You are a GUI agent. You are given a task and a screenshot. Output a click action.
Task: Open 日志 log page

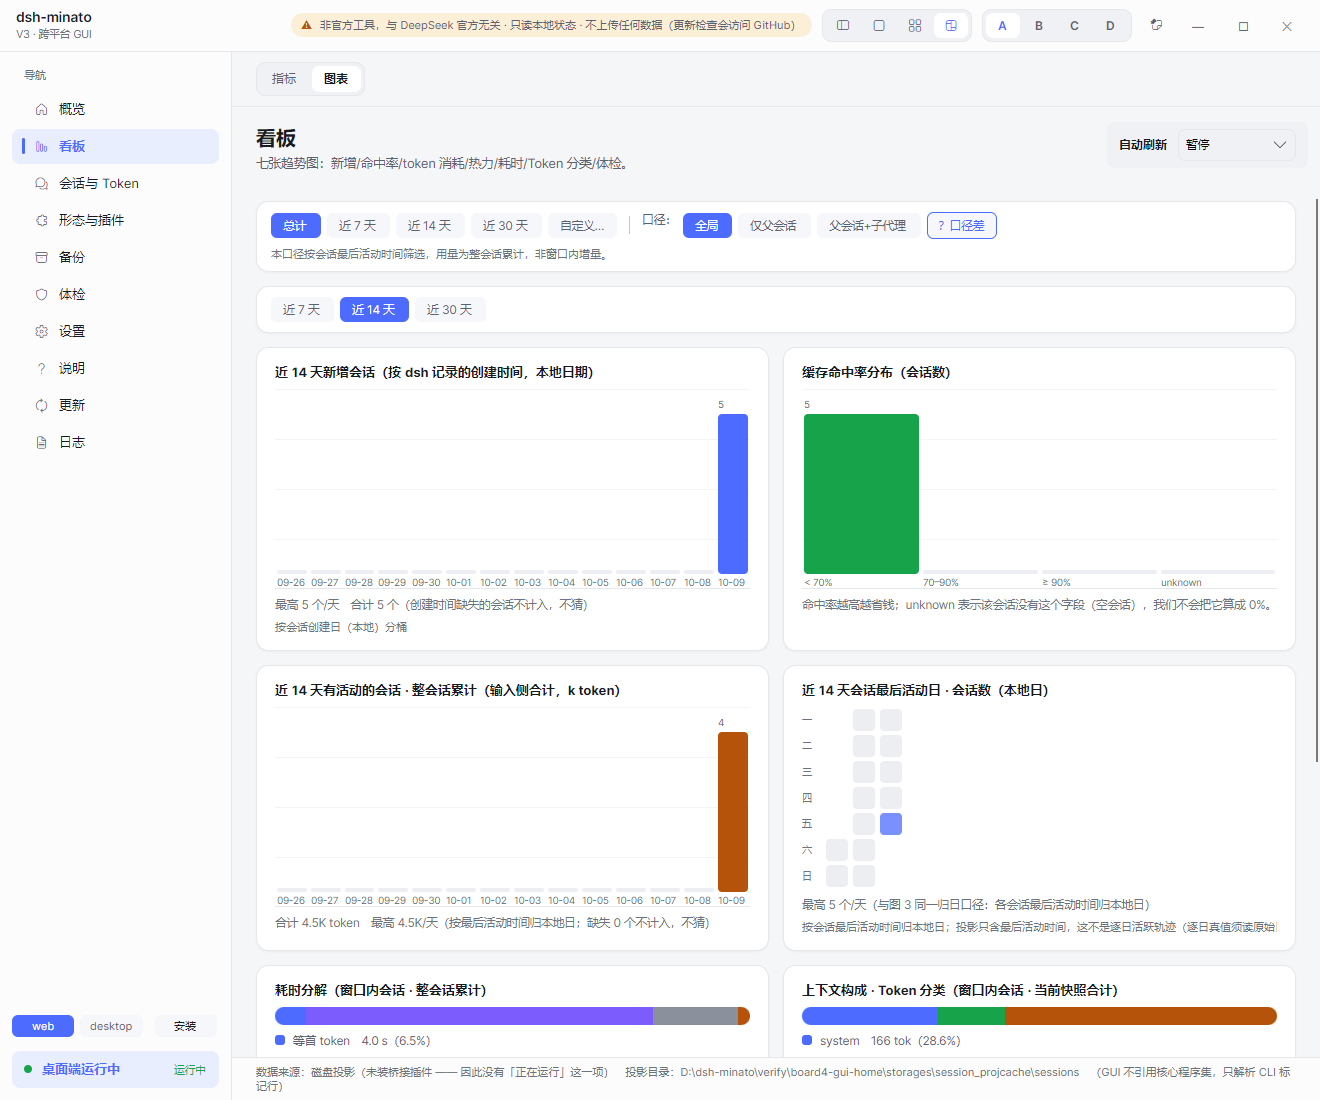click(x=115, y=442)
